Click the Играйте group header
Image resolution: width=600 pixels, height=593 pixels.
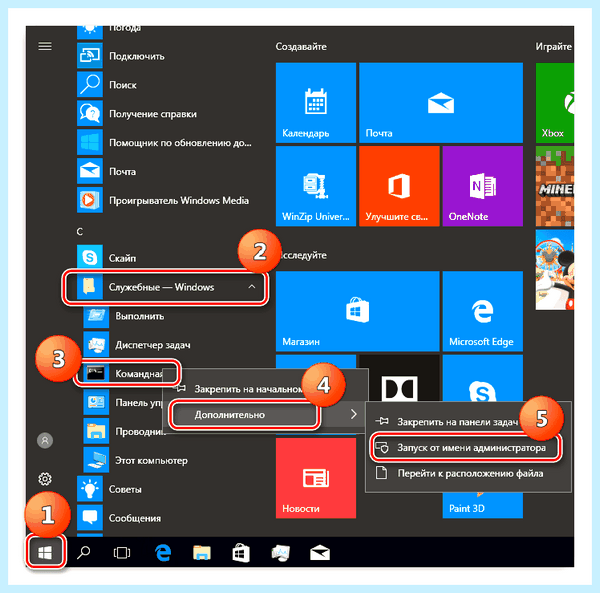click(x=554, y=47)
